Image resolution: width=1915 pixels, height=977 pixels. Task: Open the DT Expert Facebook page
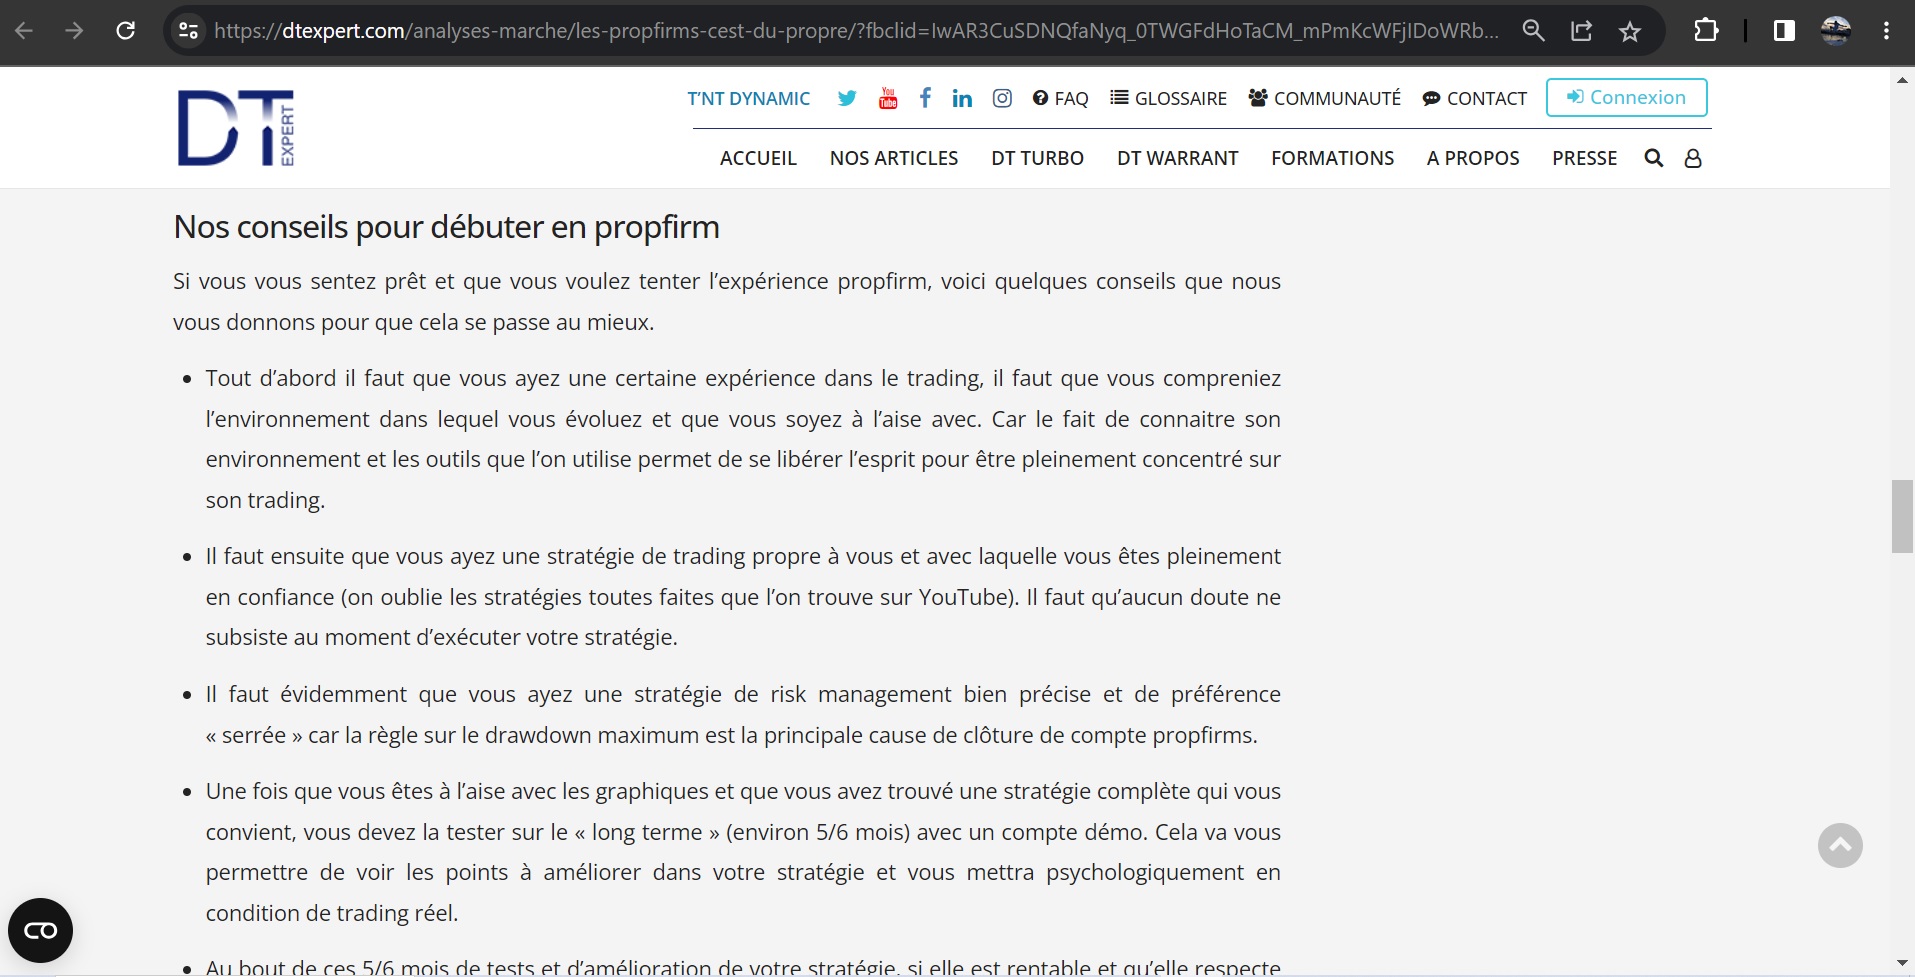pyautogui.click(x=925, y=98)
